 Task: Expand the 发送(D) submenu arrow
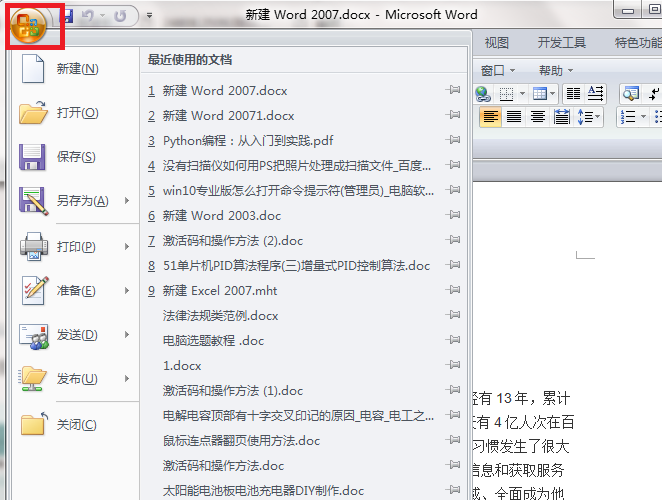click(127, 335)
